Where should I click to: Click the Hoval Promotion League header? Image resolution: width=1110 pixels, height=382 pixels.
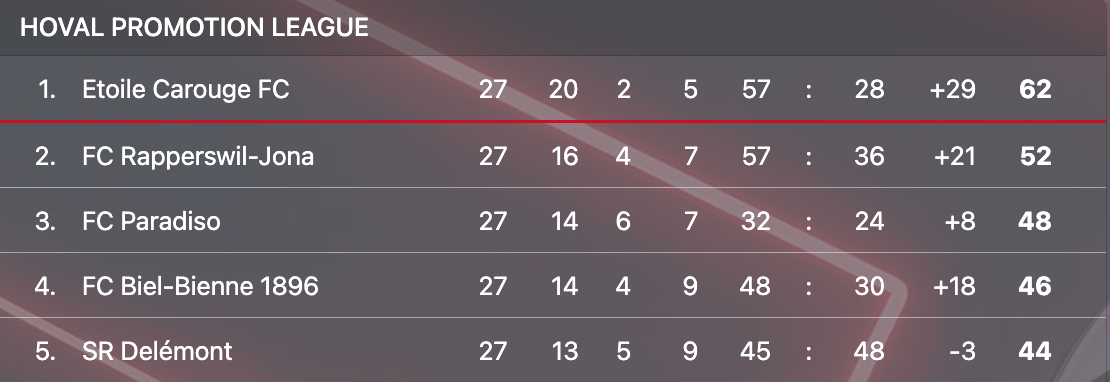coord(194,28)
